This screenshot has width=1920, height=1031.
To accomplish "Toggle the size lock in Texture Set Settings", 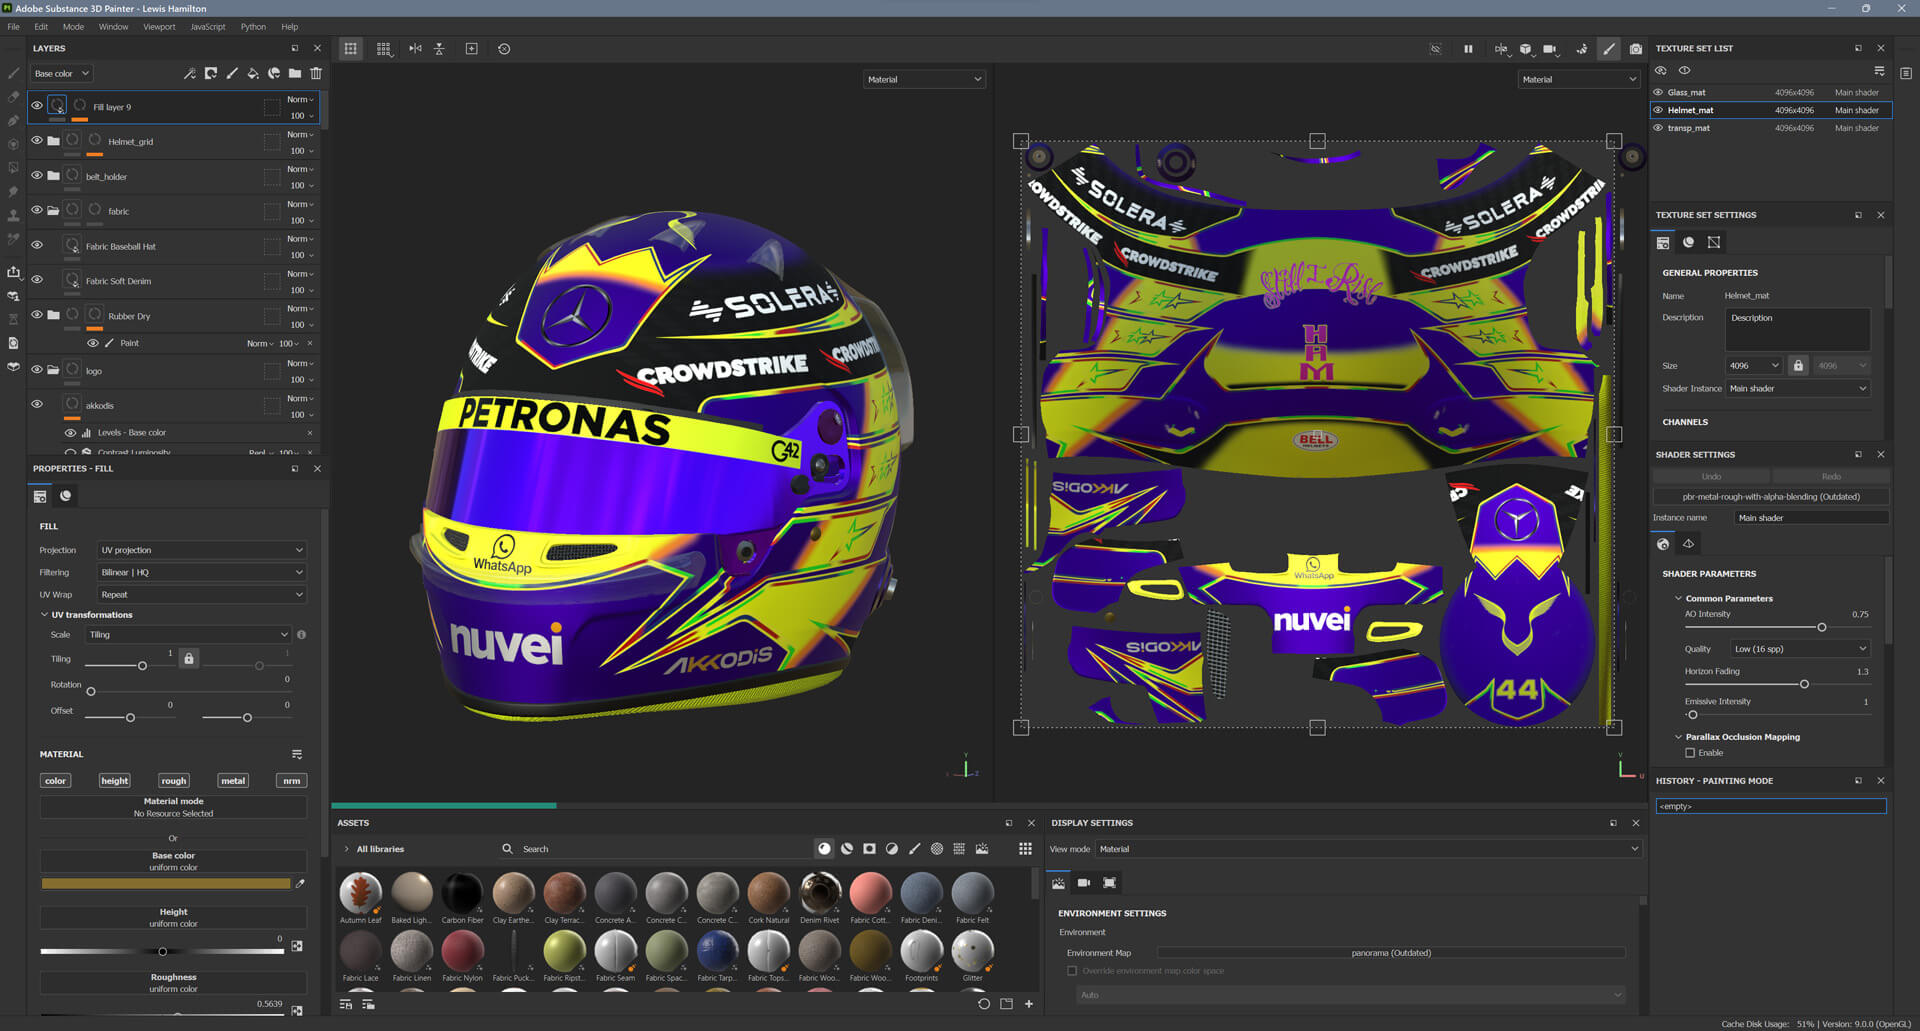I will click(x=1798, y=365).
